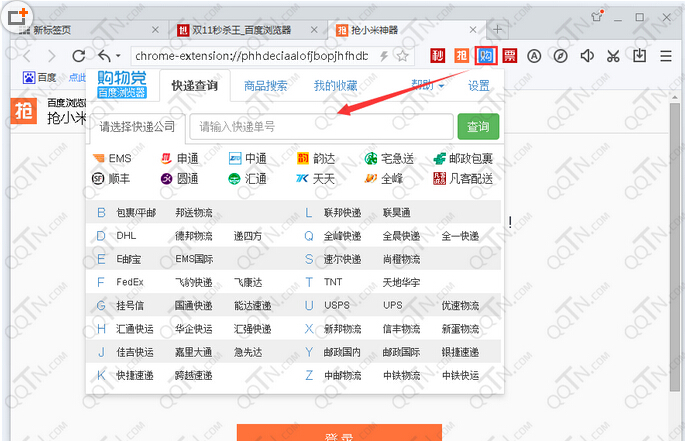
Task: Click the scissors screenshot icon
Action: (x=613, y=56)
